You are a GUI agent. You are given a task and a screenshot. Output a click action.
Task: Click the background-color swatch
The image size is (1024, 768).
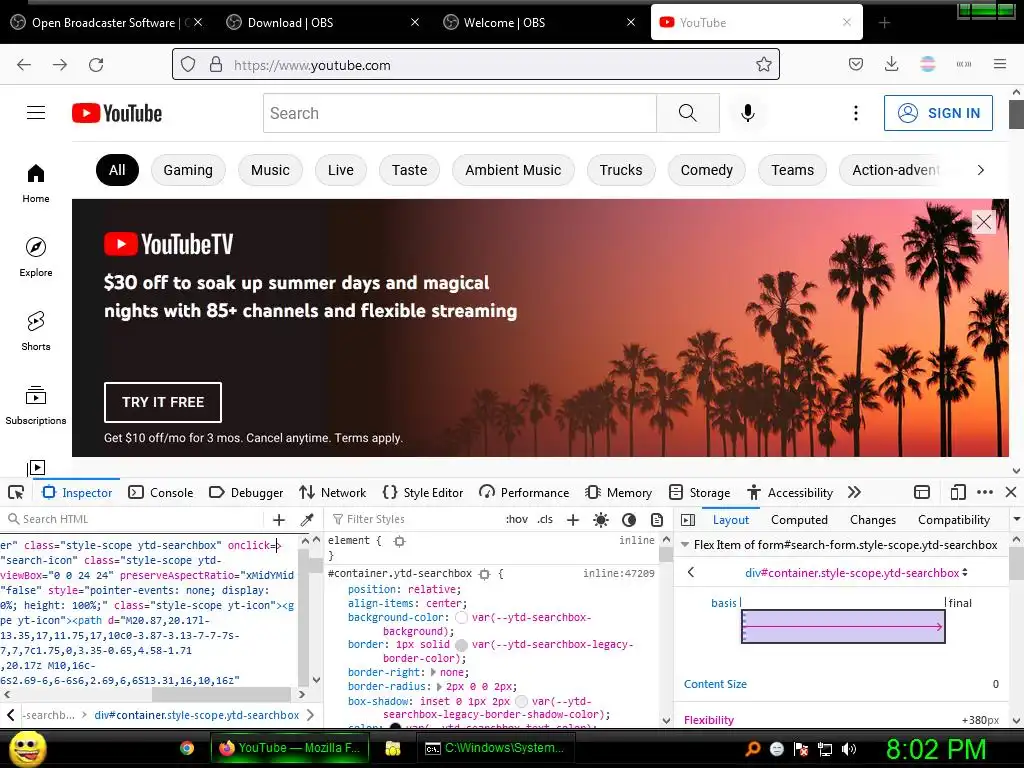point(462,617)
